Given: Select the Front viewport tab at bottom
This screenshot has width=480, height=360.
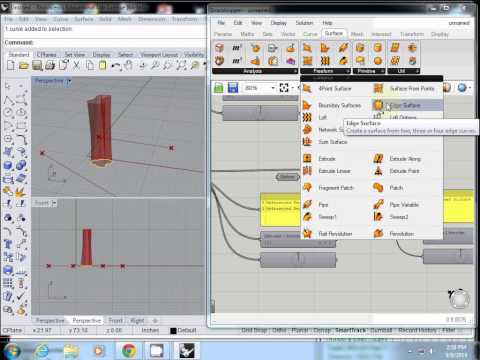Looking at the screenshot, I should (115, 321).
